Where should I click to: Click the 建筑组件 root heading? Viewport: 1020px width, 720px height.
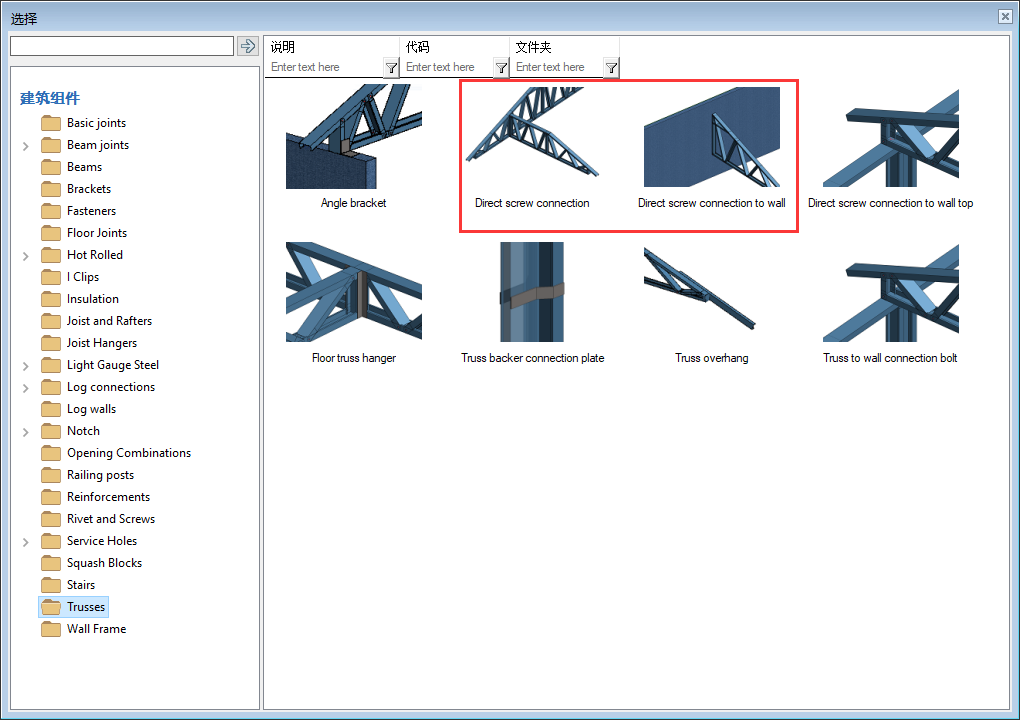[50, 98]
